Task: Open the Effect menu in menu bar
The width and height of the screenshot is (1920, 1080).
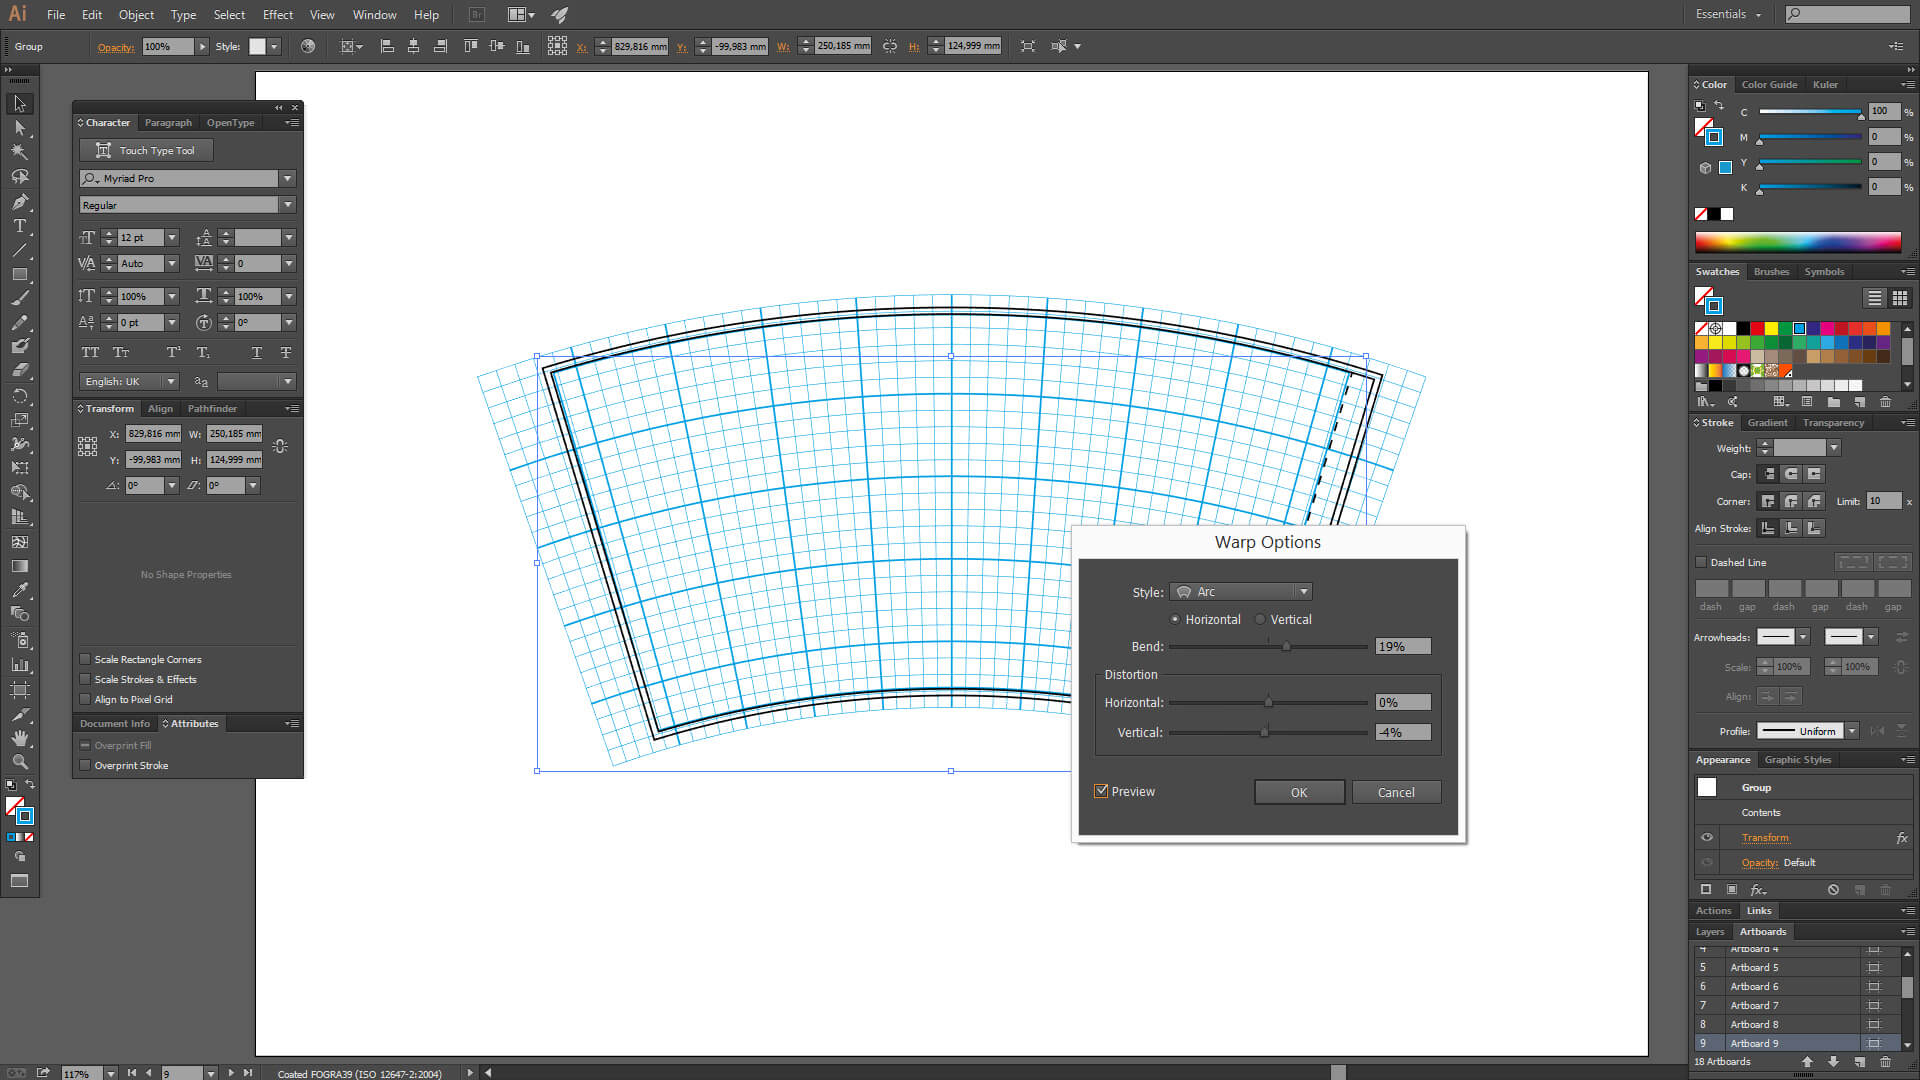Action: (x=278, y=15)
